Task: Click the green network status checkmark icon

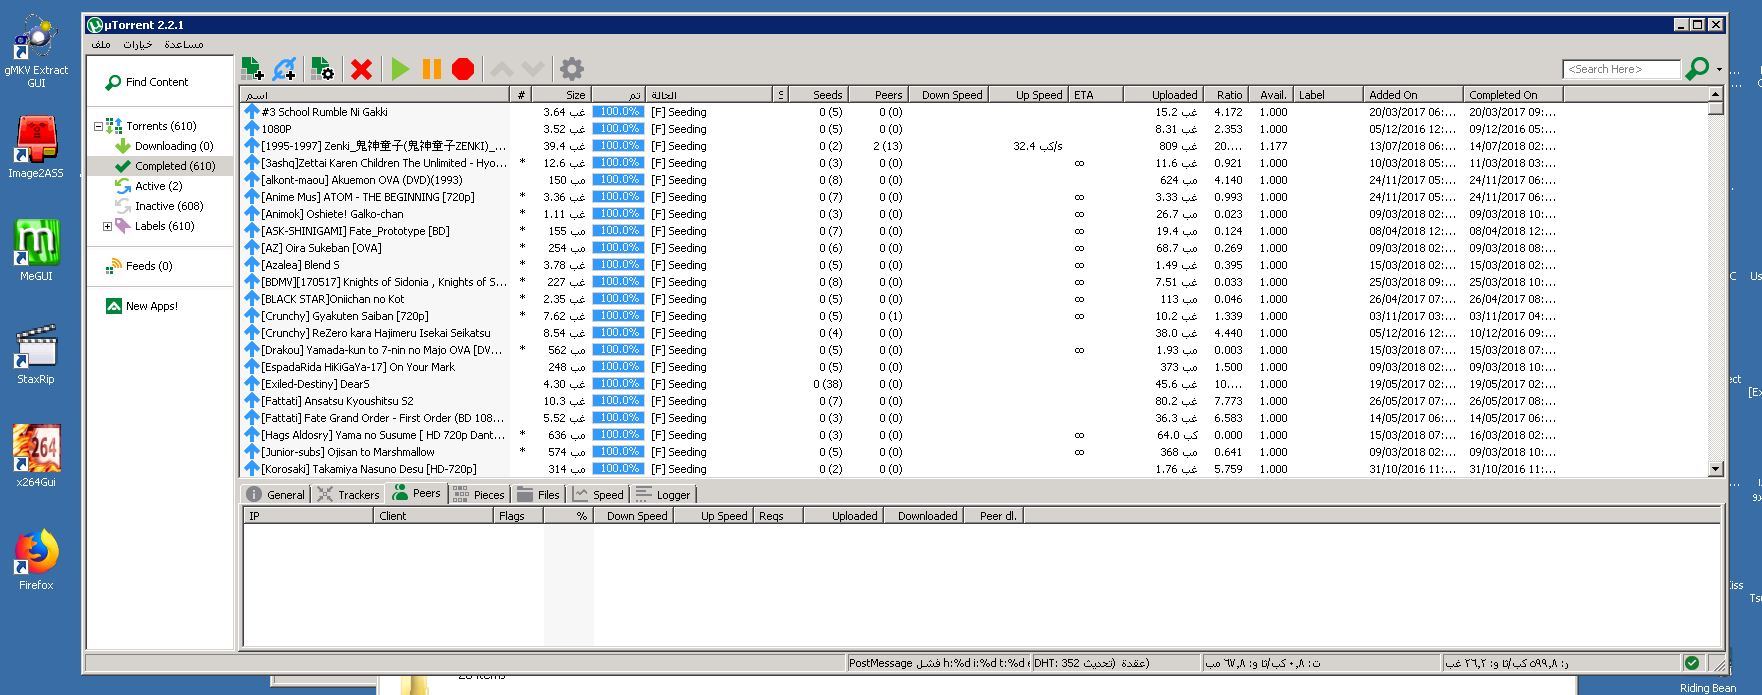Action: [x=1692, y=663]
